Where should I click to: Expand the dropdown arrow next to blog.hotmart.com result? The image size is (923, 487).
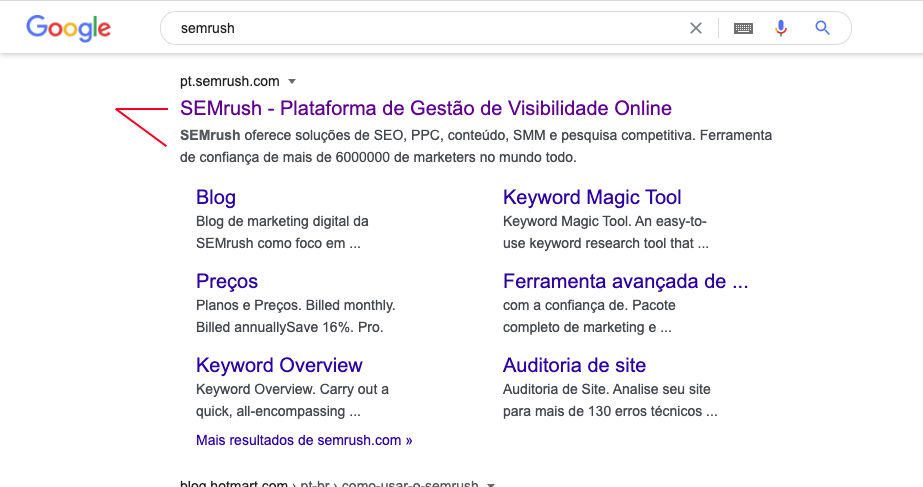click(x=491, y=484)
